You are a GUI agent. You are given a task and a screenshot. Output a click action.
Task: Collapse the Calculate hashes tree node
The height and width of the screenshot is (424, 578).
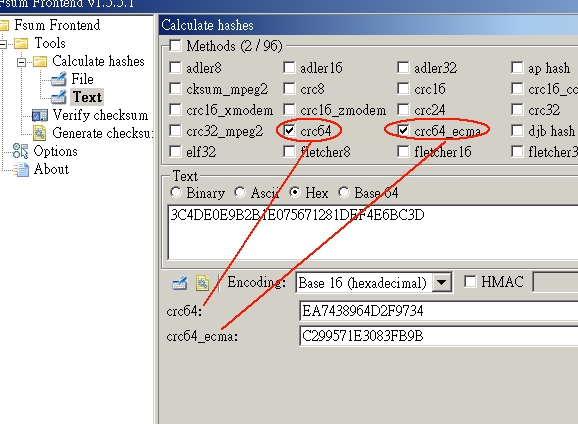[x=21, y=62]
